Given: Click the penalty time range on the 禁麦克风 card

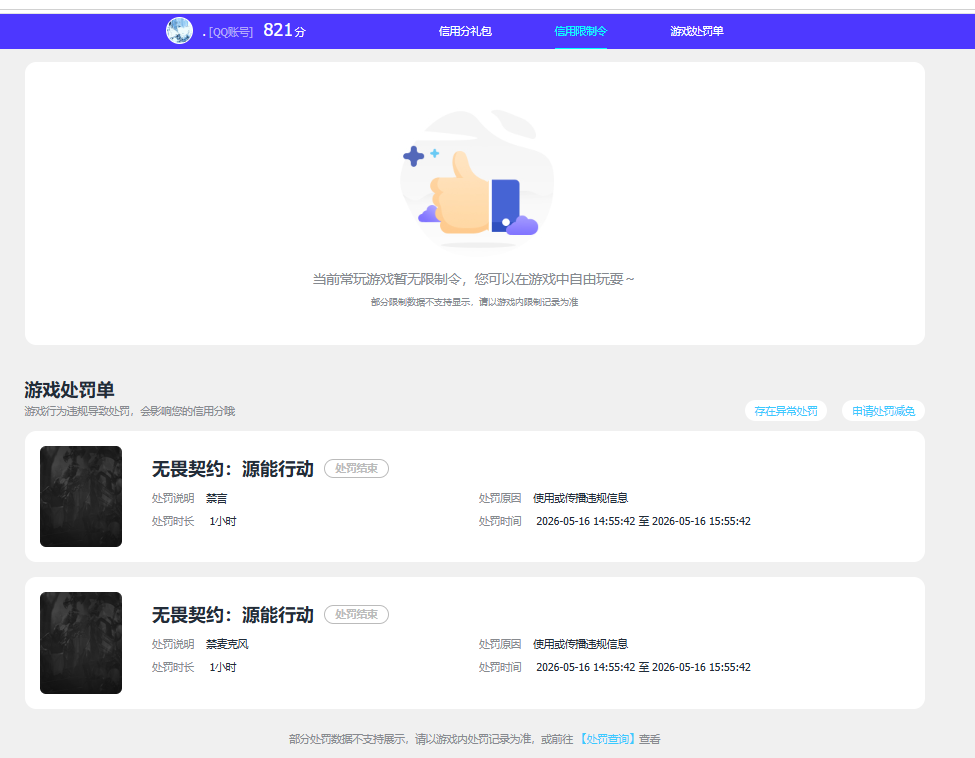Looking at the screenshot, I should point(643,667).
